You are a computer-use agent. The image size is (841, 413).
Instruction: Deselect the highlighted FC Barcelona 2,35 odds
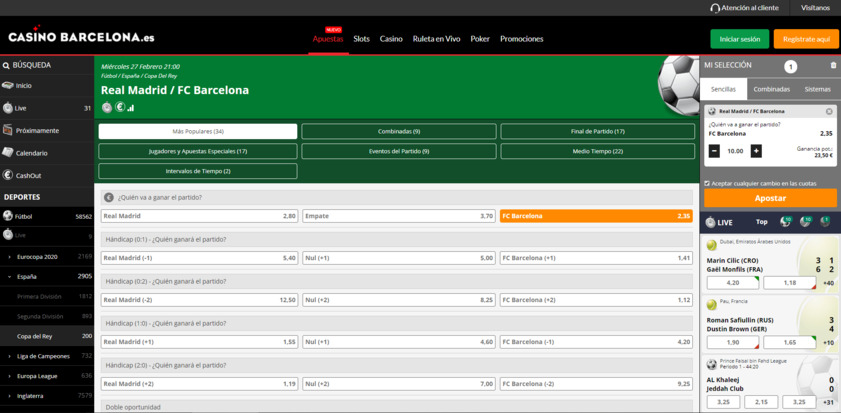(596, 216)
